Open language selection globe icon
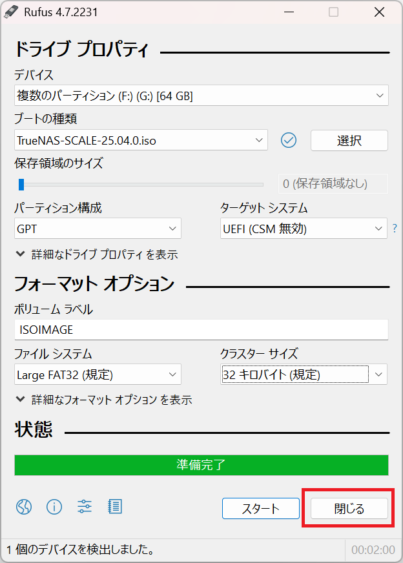Viewport: 403px width, 563px height. 24,507
